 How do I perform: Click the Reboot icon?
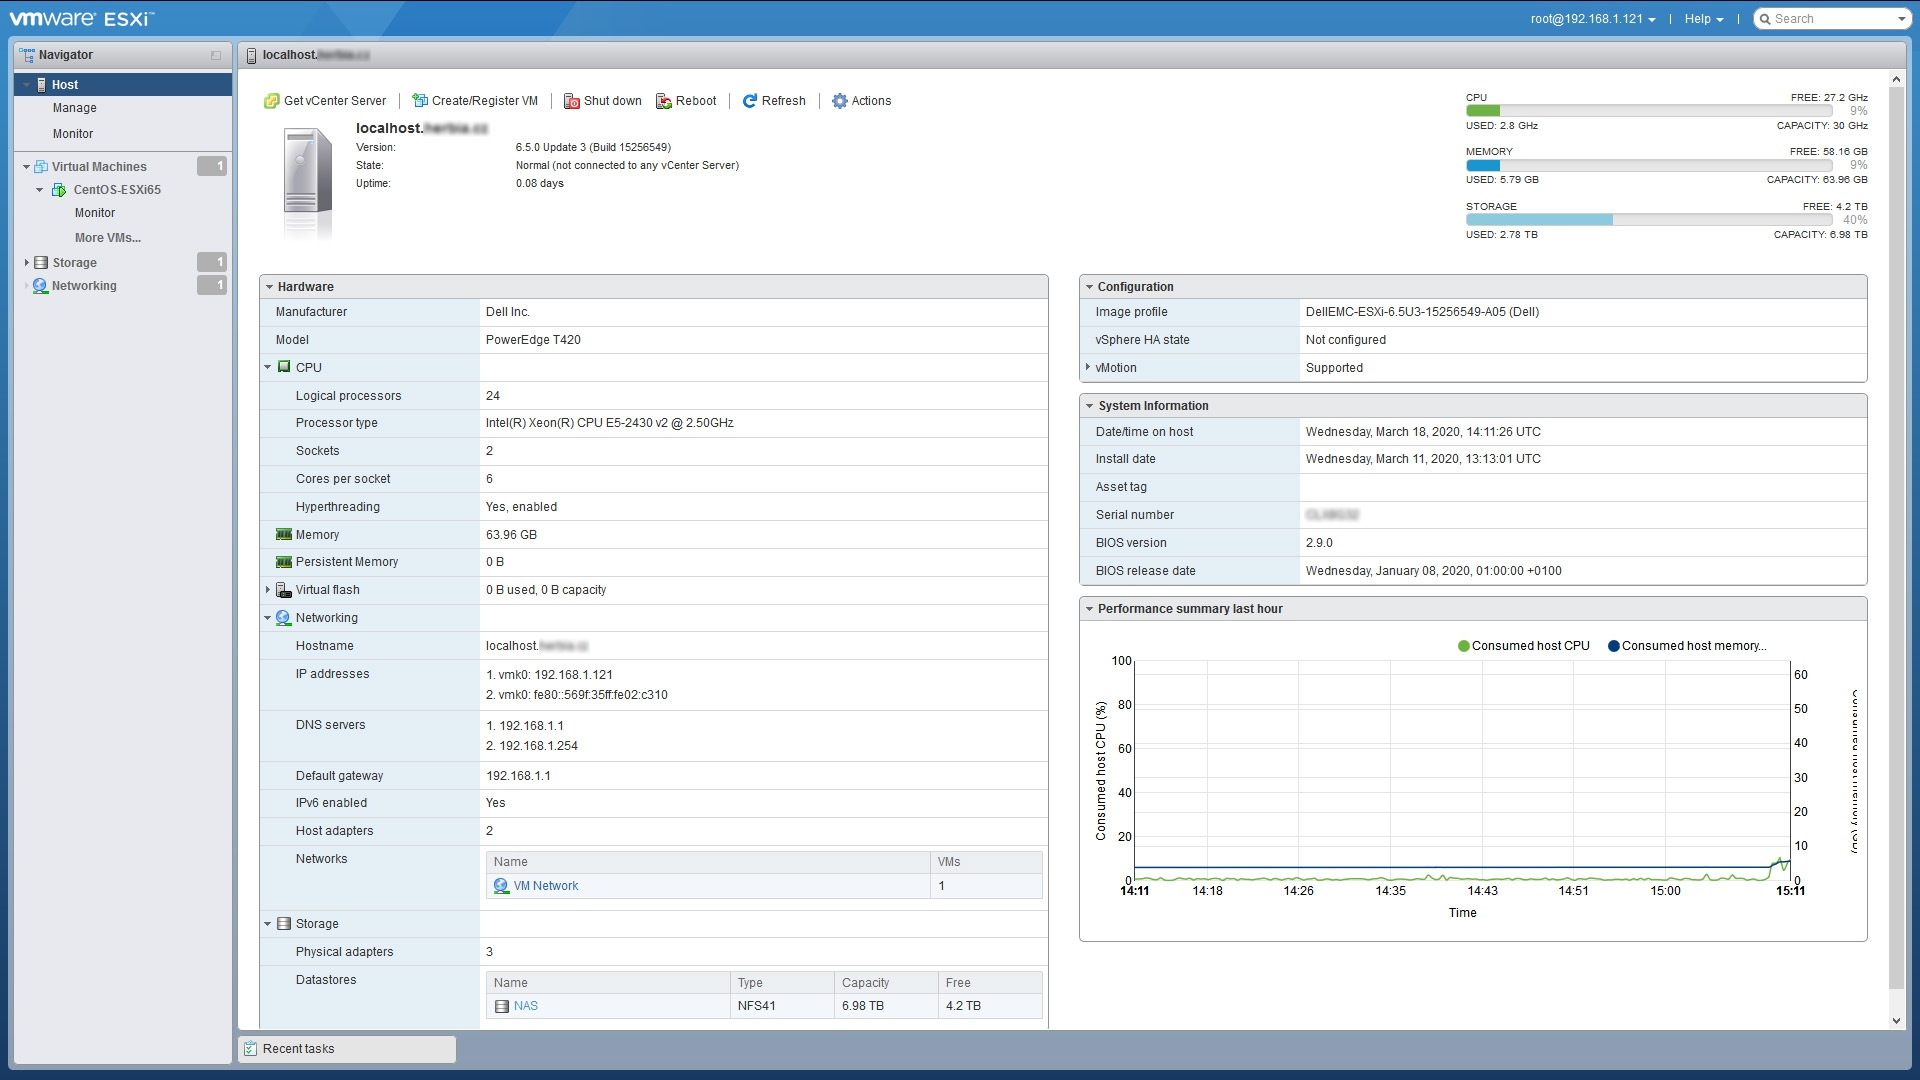pos(664,101)
